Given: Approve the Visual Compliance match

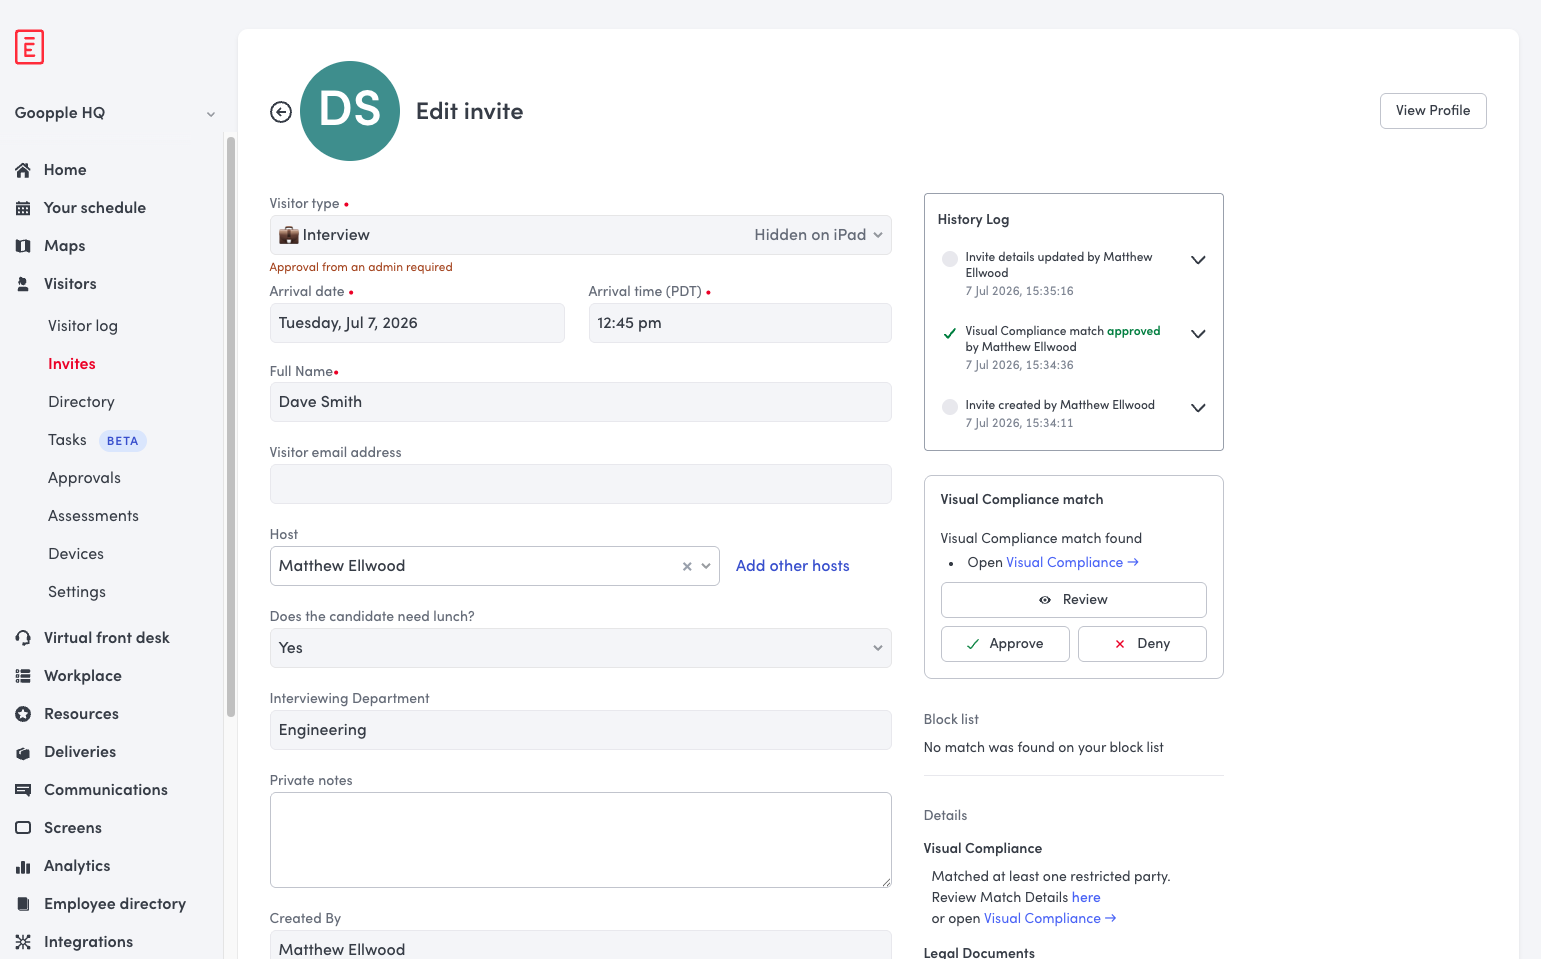Looking at the screenshot, I should click(x=1005, y=644).
